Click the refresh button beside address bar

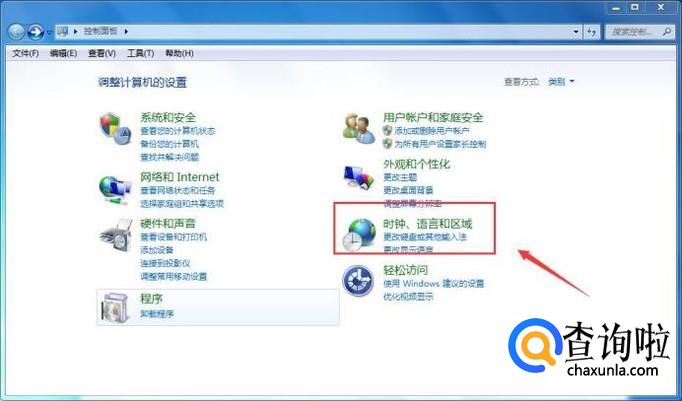[x=592, y=32]
